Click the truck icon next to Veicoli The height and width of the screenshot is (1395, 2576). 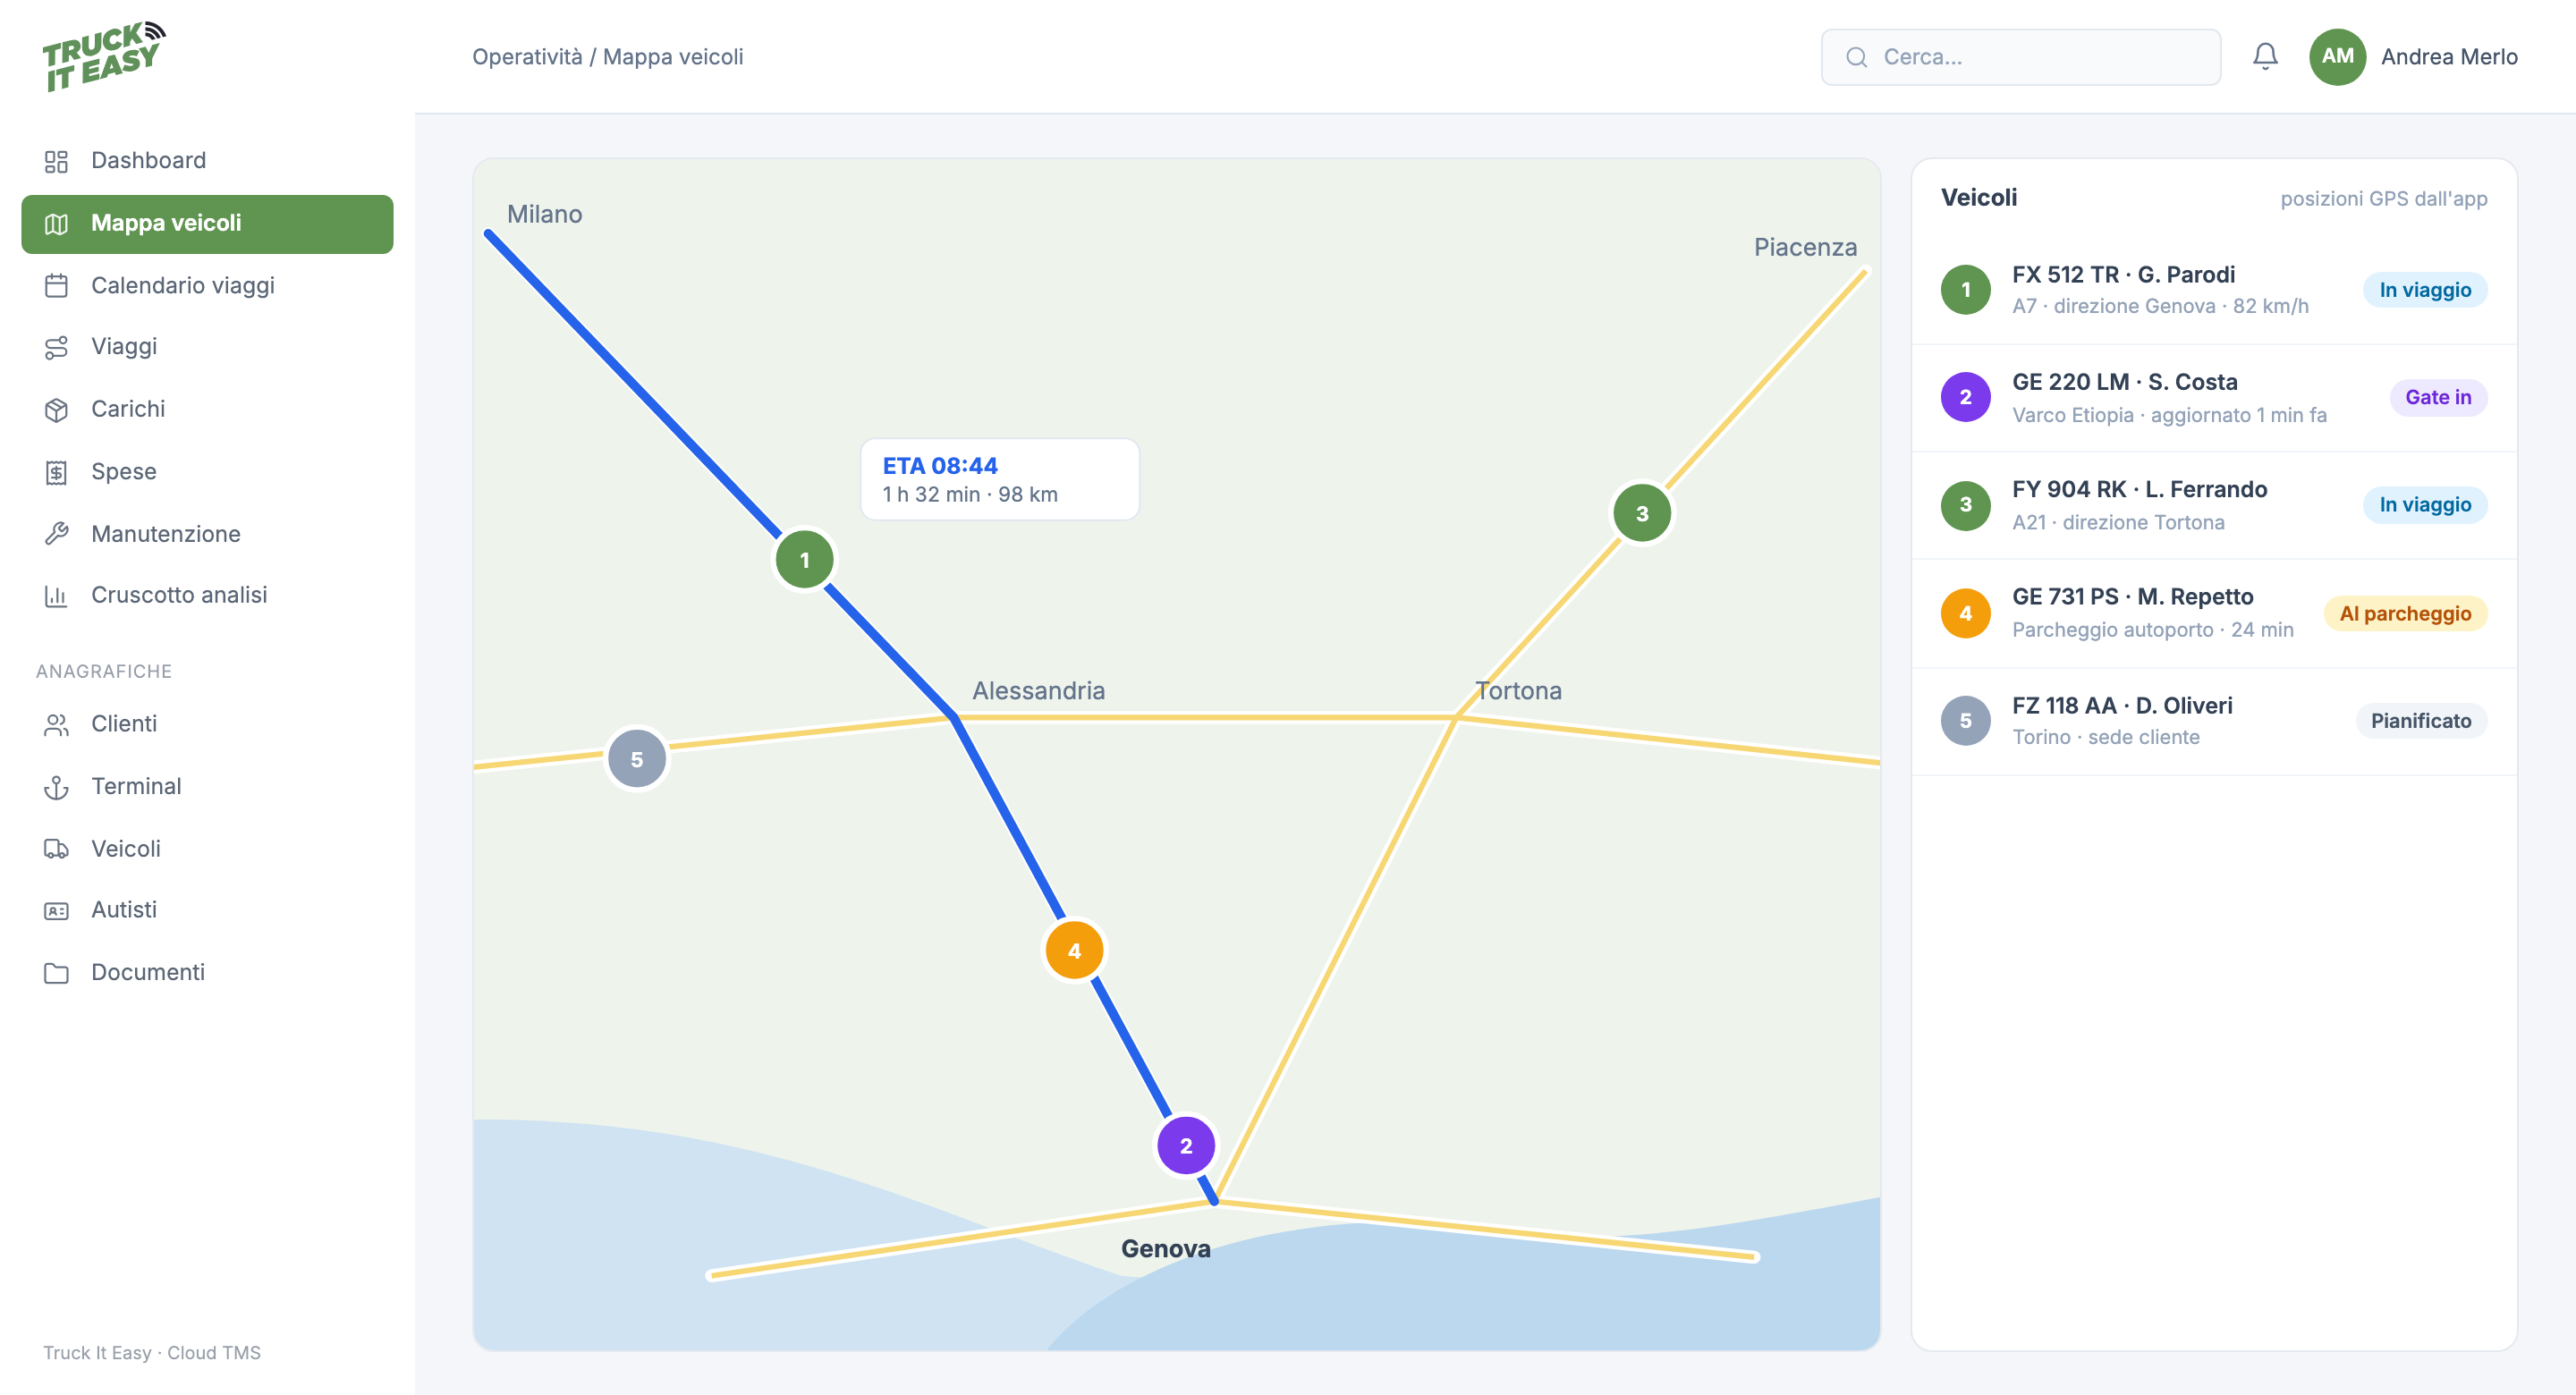tap(56, 849)
